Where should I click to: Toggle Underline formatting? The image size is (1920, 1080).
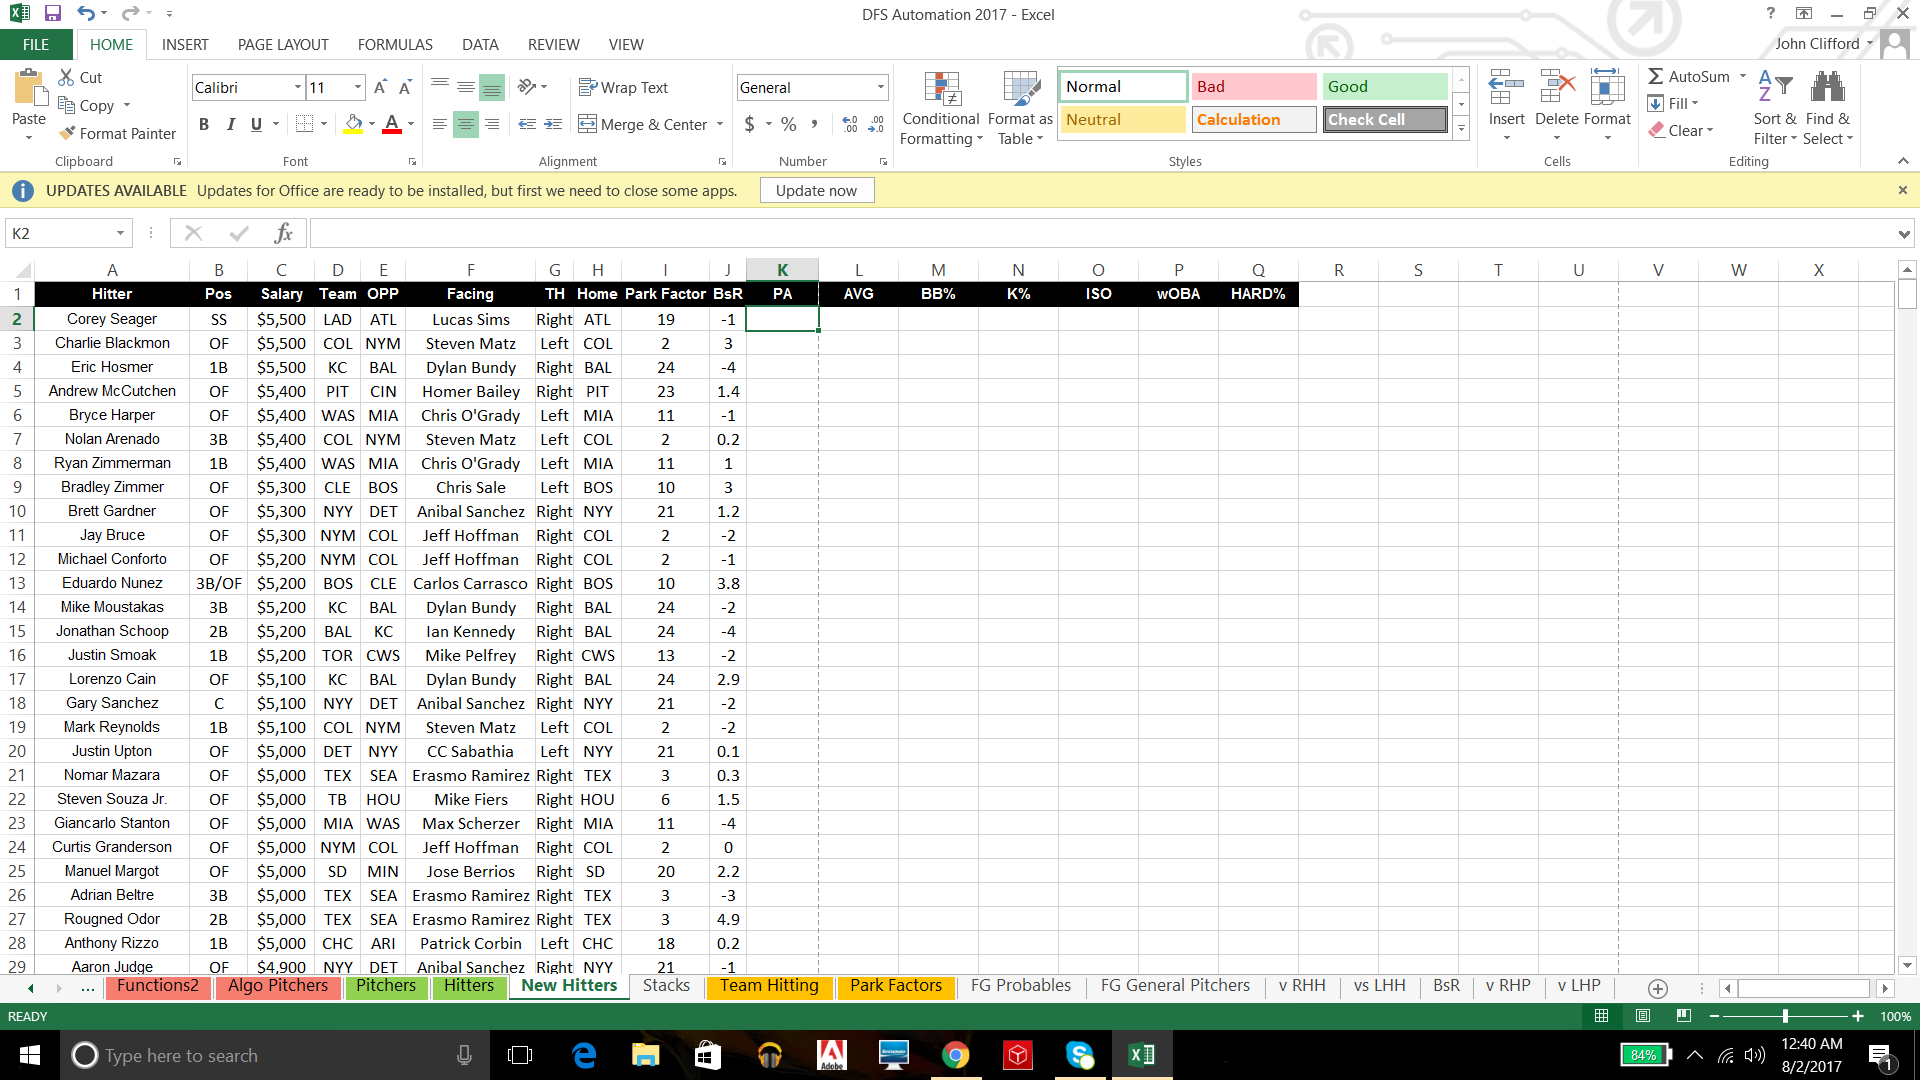[256, 124]
